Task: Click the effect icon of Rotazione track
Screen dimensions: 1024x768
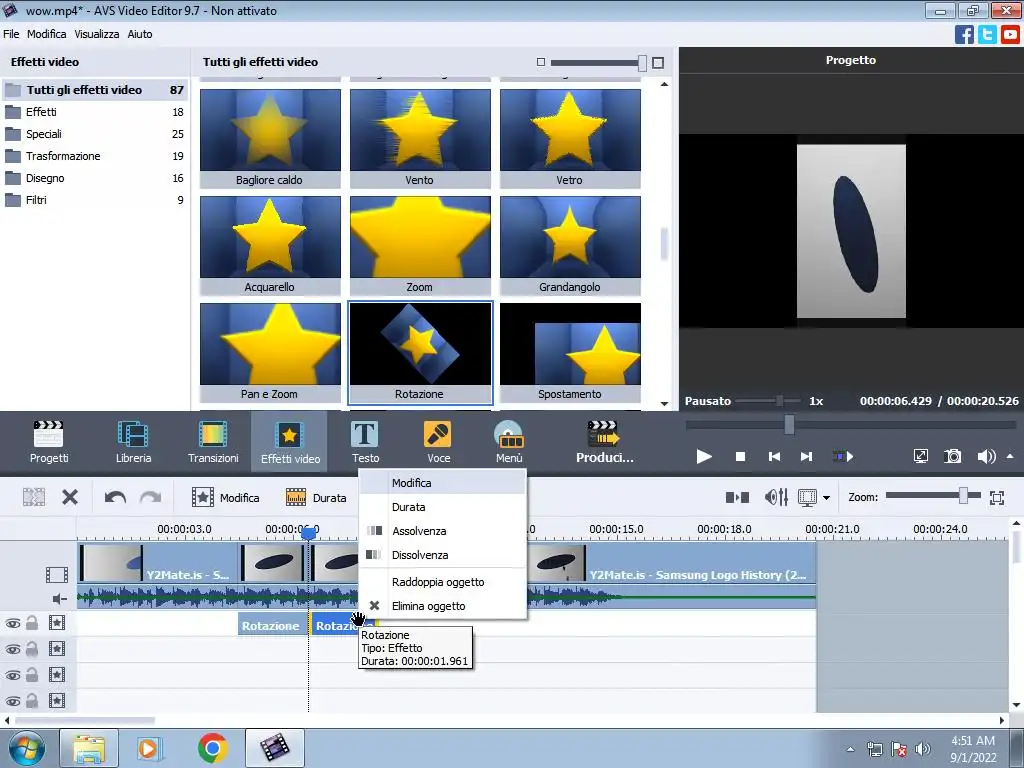Action: point(57,623)
